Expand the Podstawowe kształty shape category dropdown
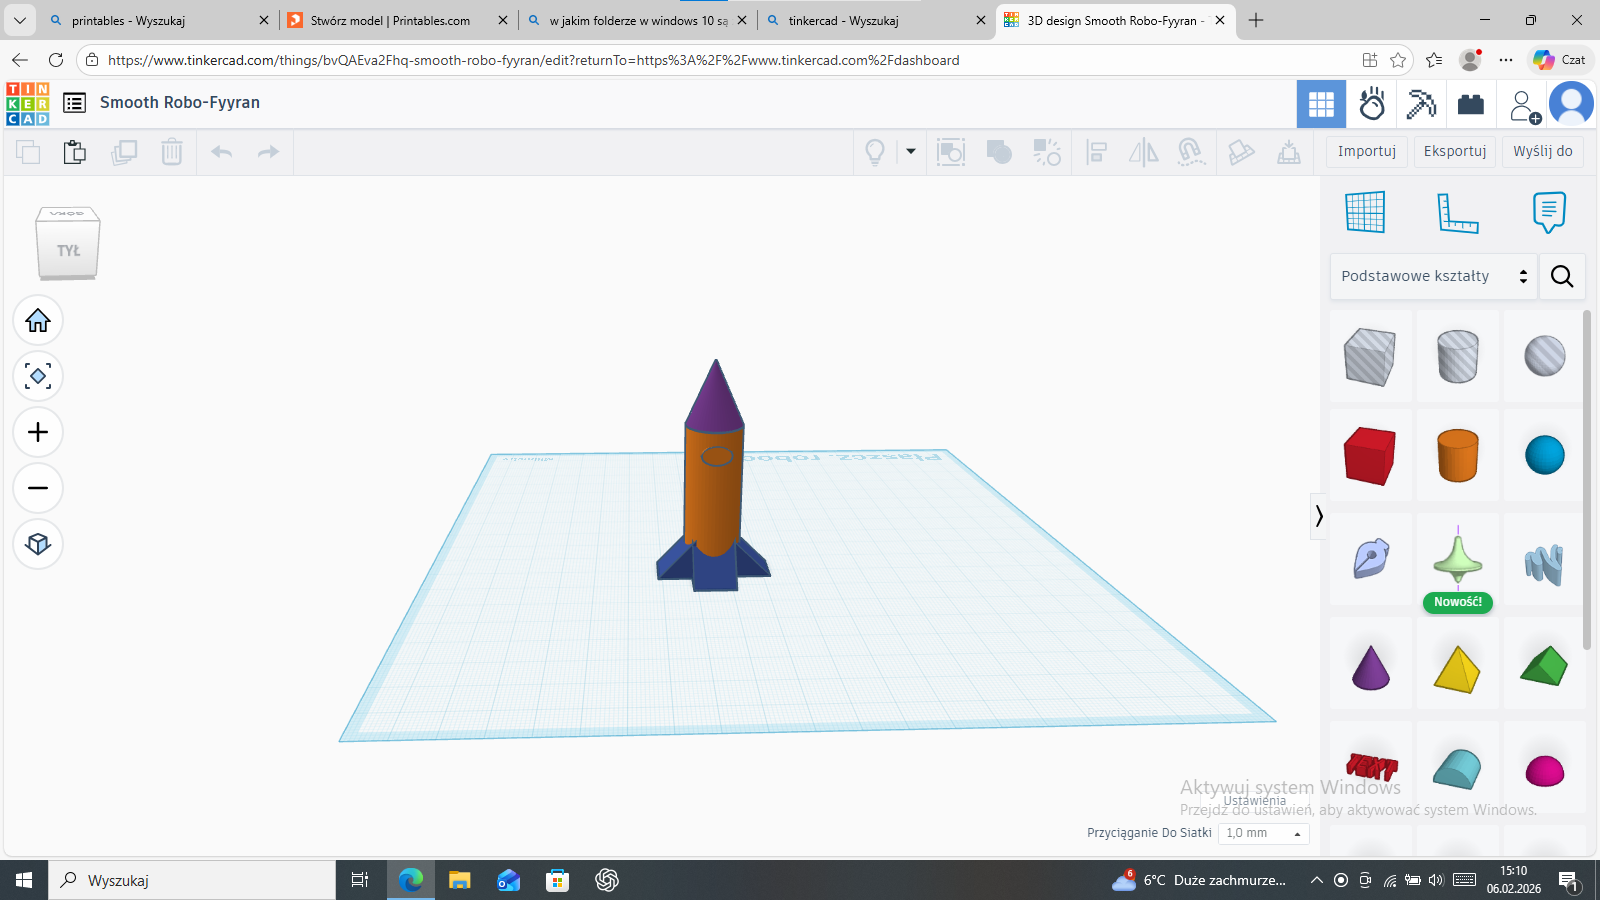The width and height of the screenshot is (1600, 900). pos(1434,276)
